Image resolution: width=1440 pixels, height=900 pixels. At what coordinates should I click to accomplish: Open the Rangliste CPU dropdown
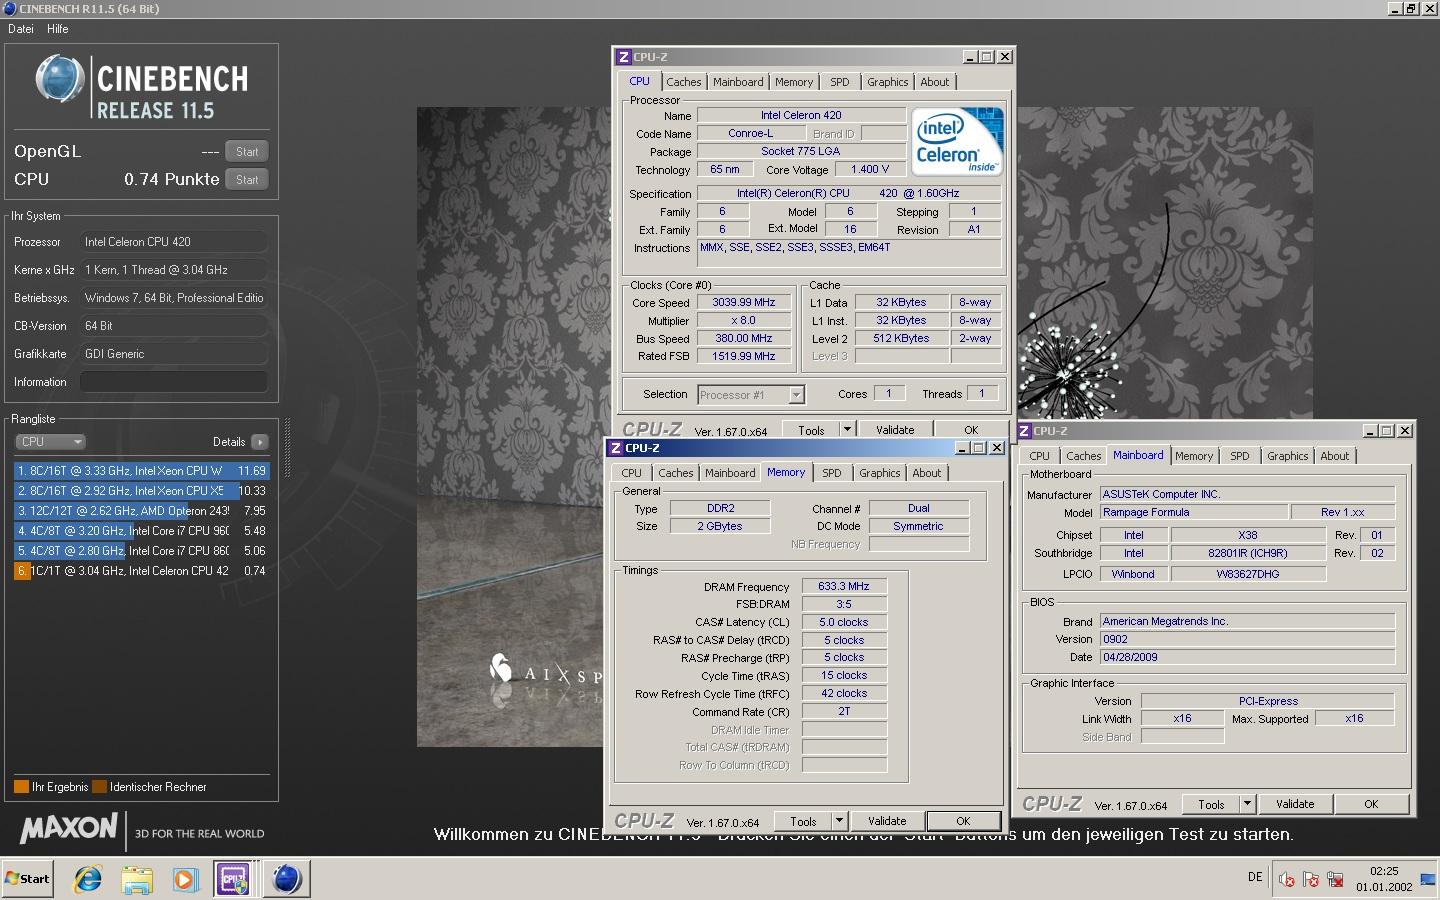[50, 442]
